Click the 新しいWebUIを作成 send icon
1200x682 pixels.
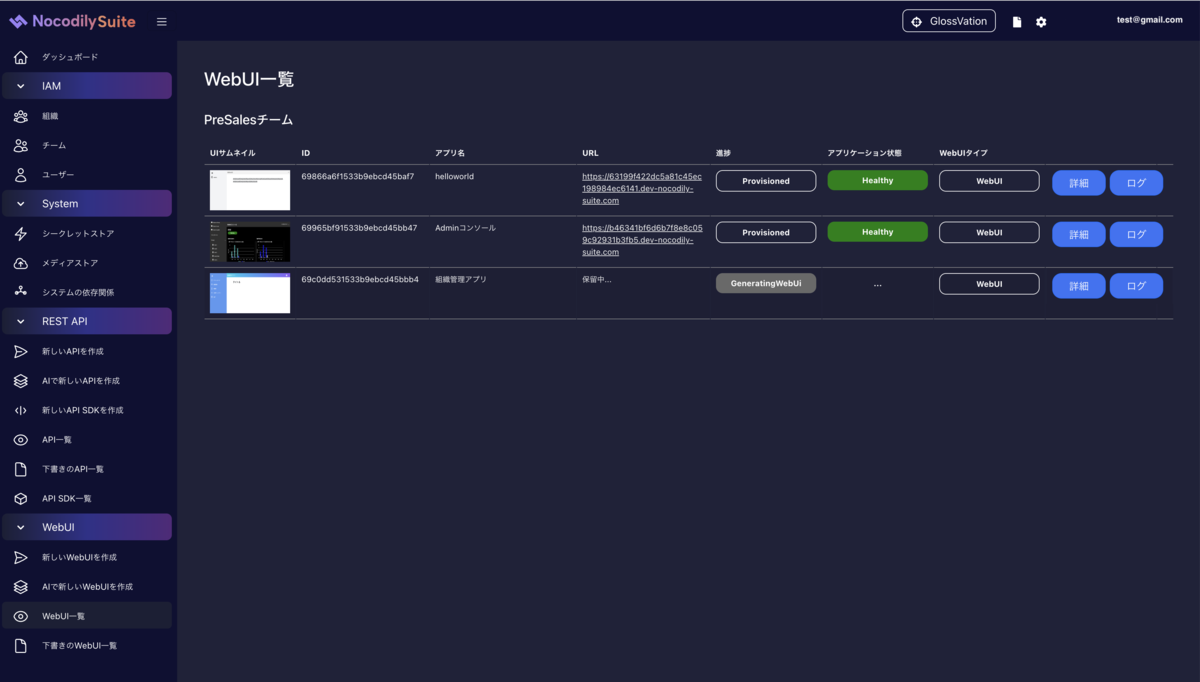coord(21,557)
